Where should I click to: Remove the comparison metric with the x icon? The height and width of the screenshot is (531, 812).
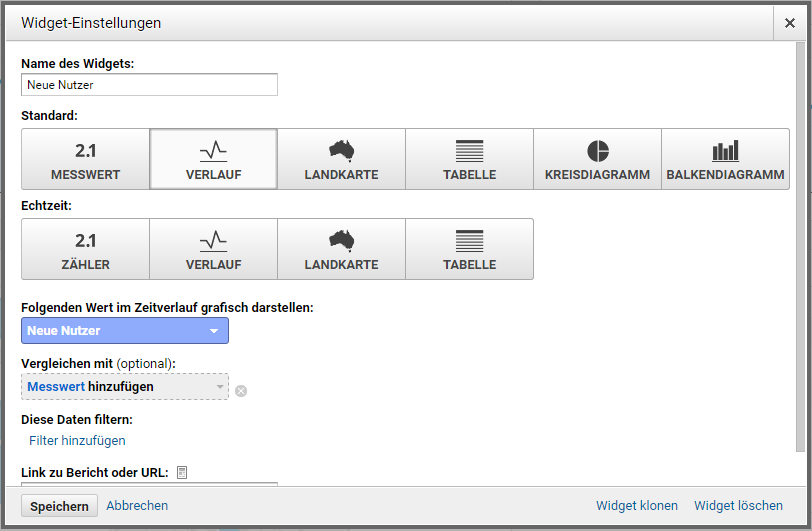[x=241, y=391]
